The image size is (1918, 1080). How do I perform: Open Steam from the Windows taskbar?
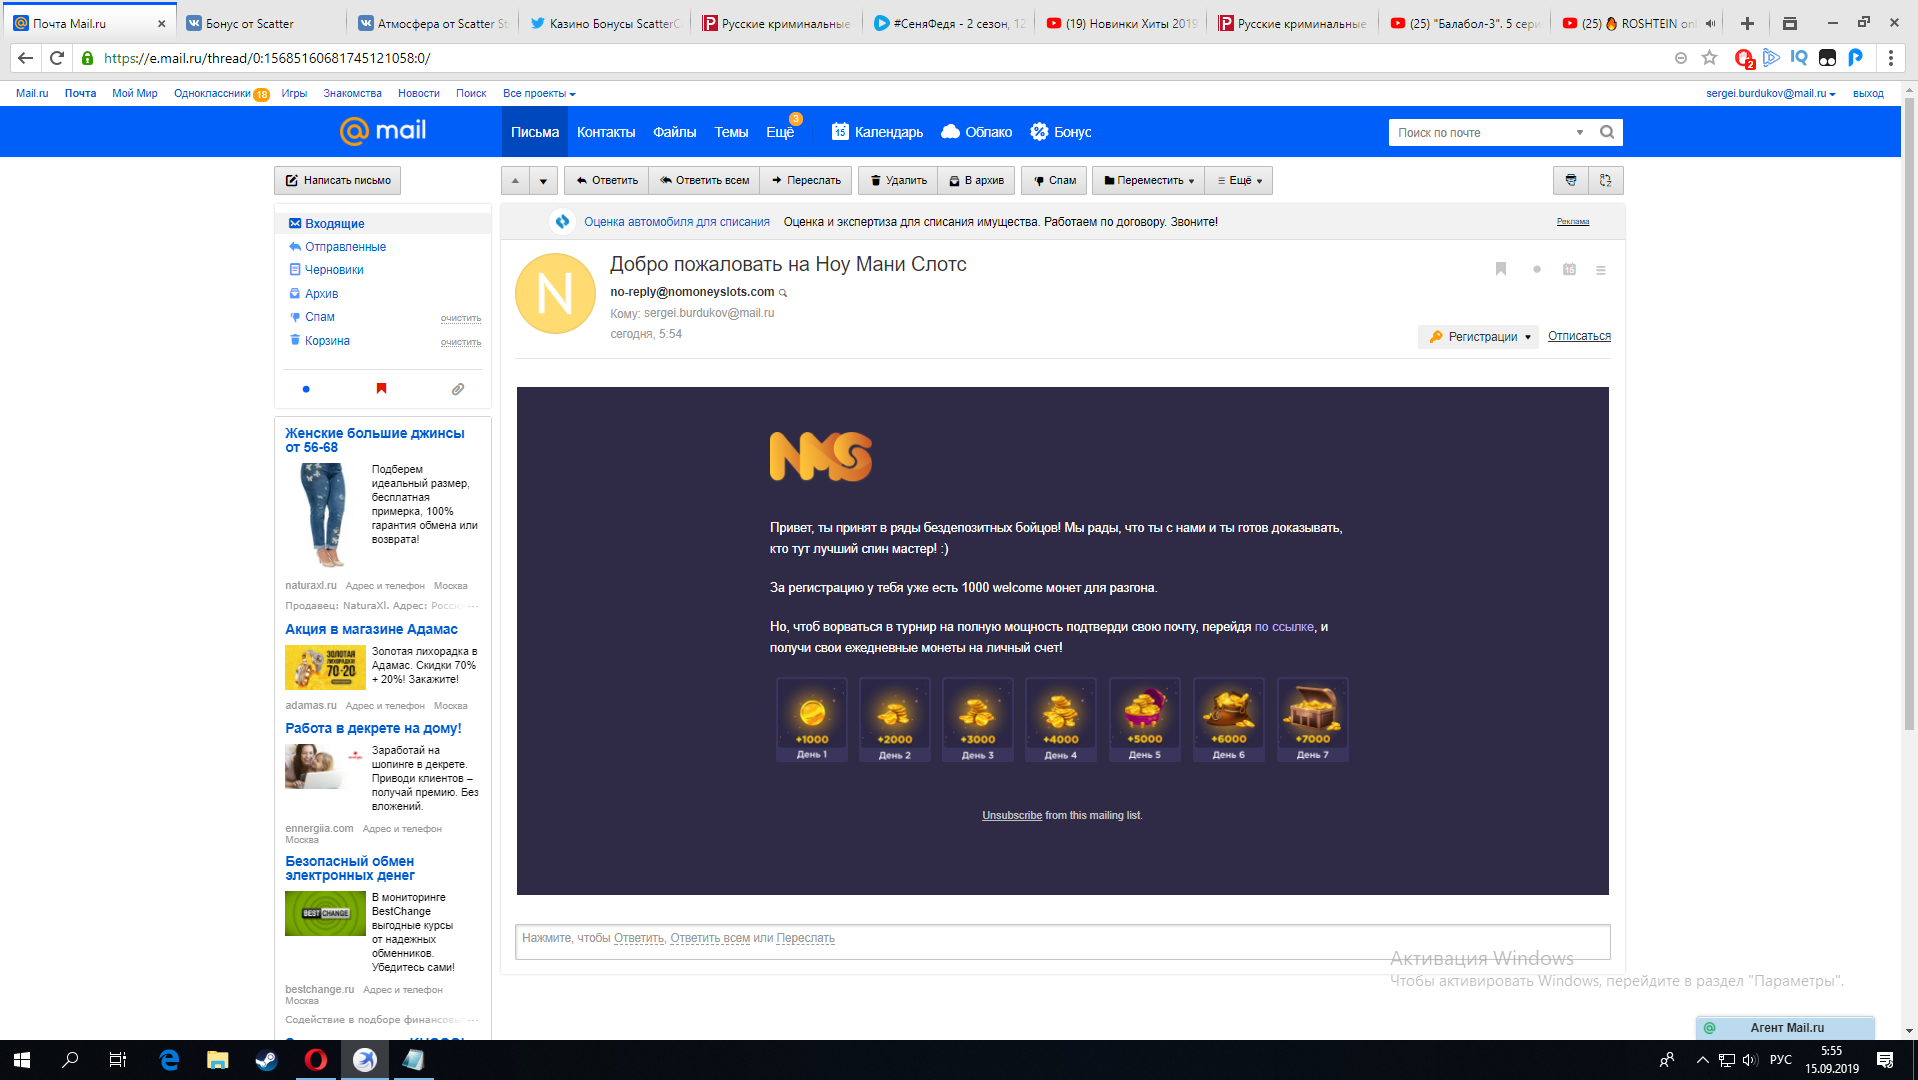coord(266,1060)
